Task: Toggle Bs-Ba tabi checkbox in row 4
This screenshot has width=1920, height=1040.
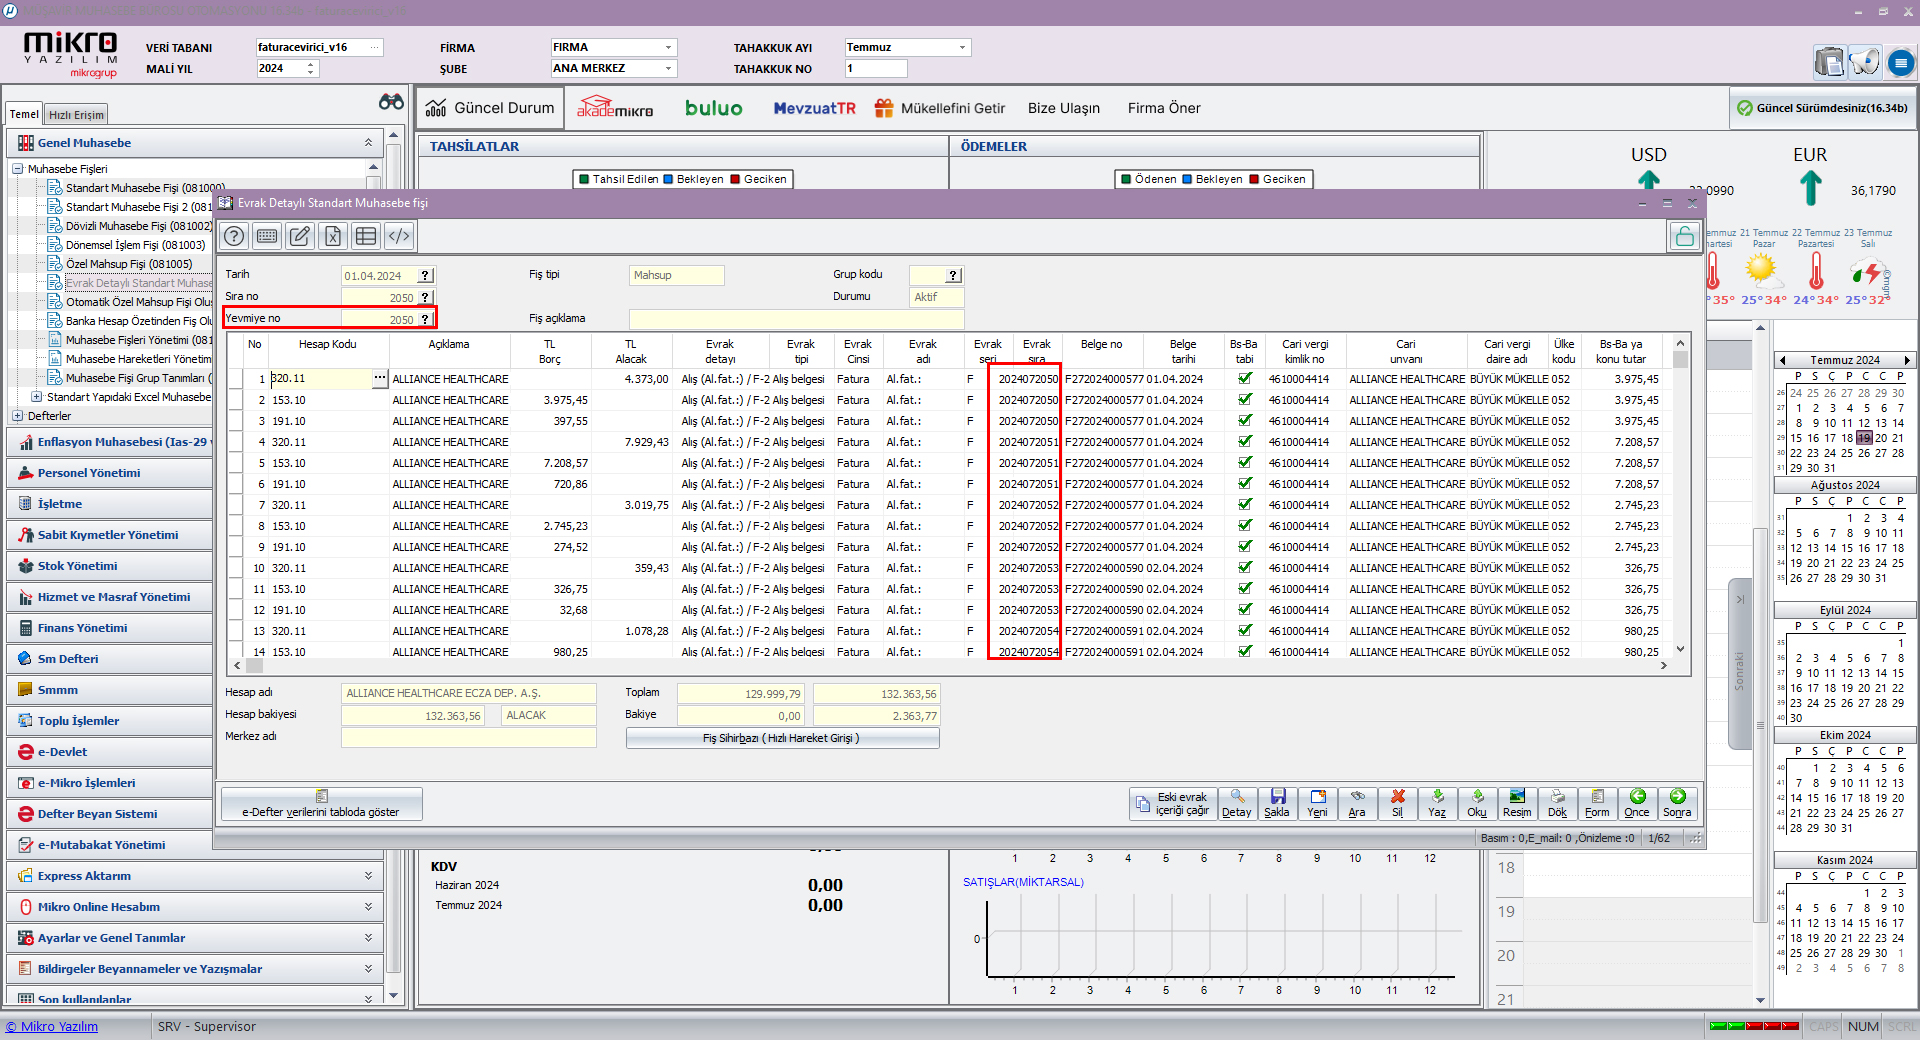Action: click(1244, 442)
